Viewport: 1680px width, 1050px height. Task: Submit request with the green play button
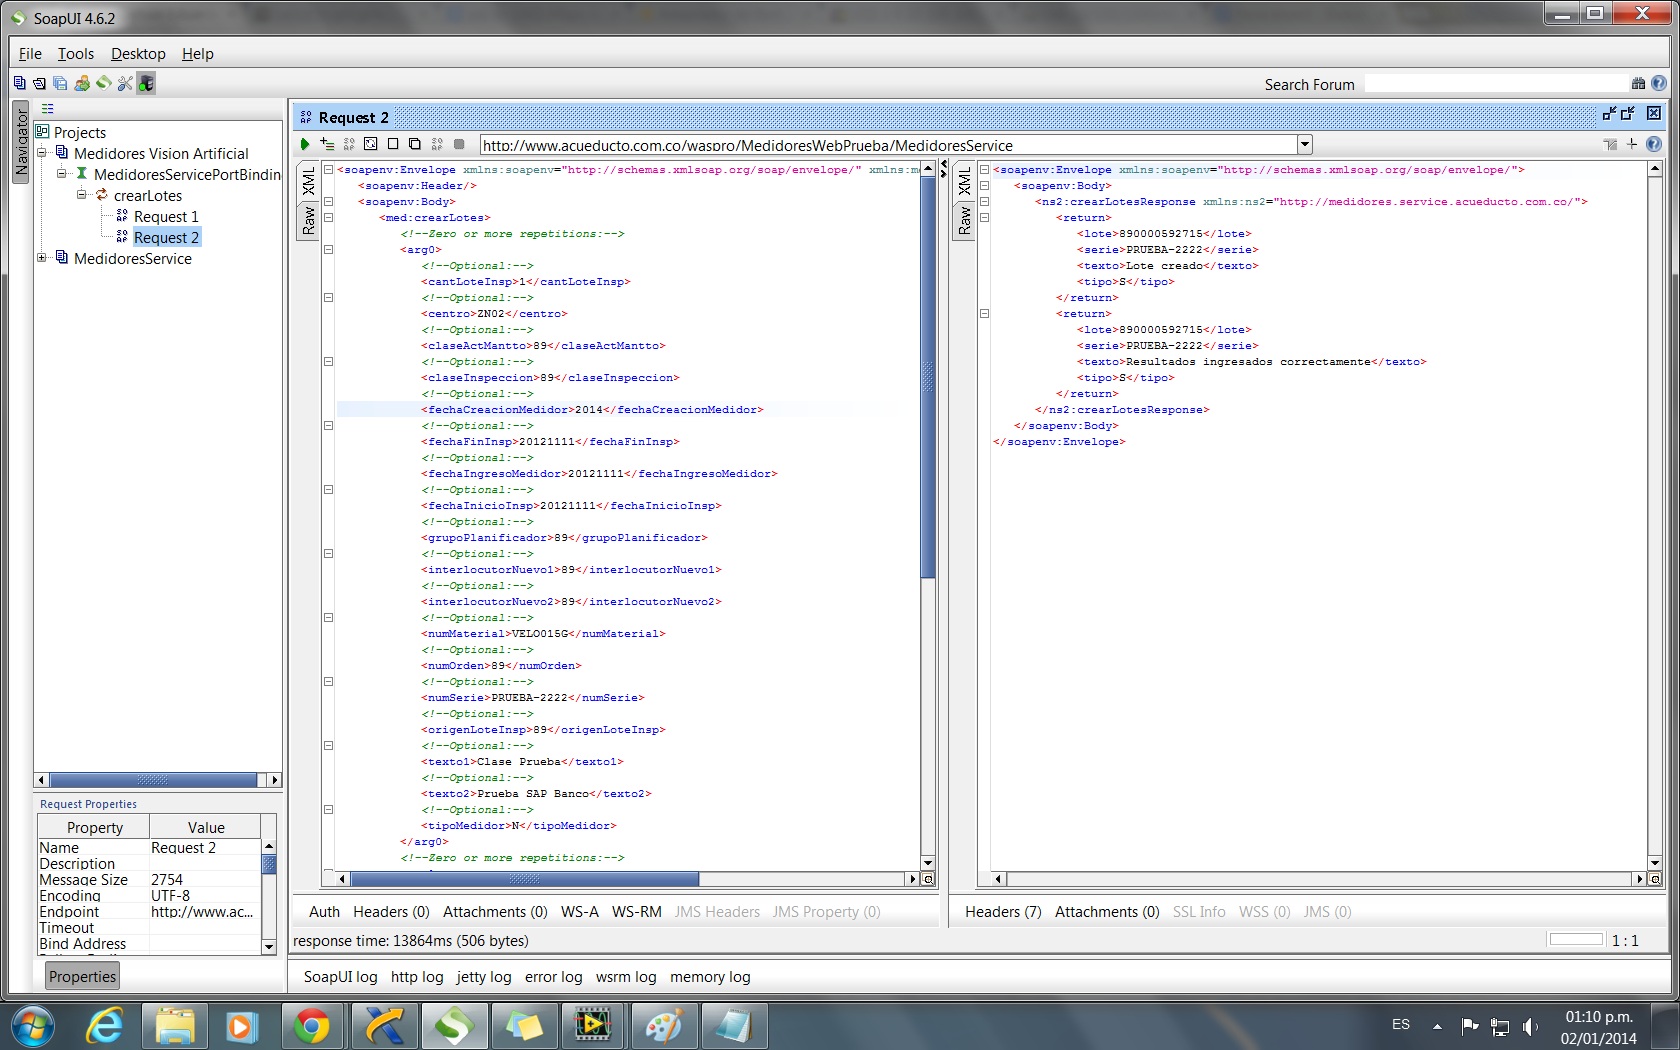pyautogui.click(x=305, y=145)
